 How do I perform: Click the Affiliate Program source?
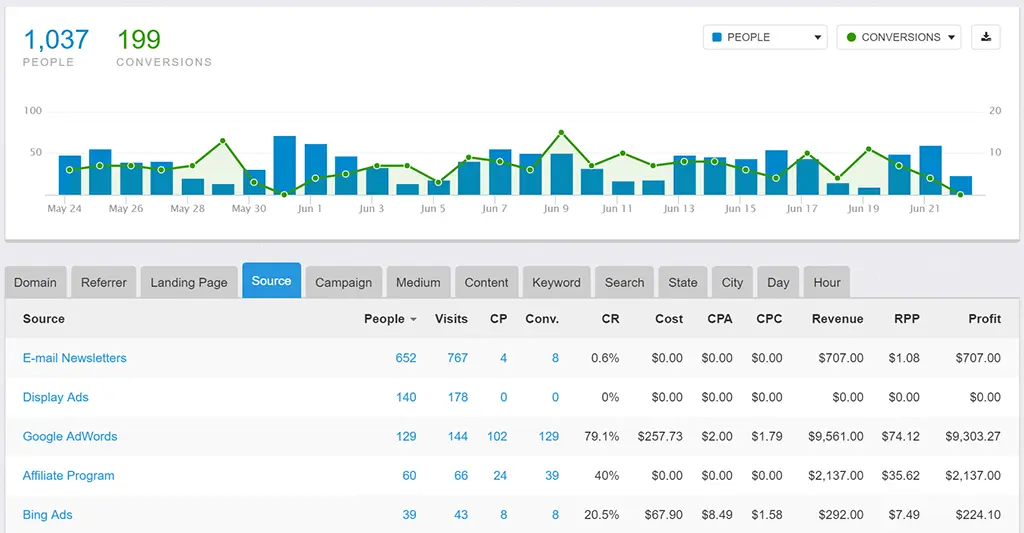69,476
